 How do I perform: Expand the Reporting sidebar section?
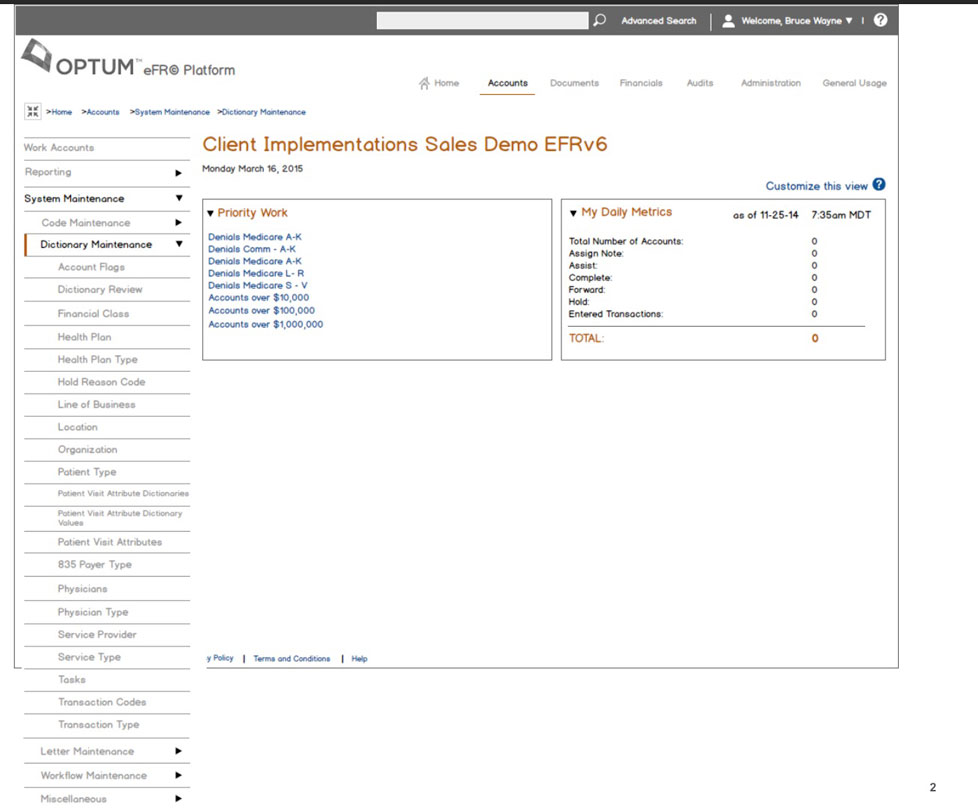178,173
